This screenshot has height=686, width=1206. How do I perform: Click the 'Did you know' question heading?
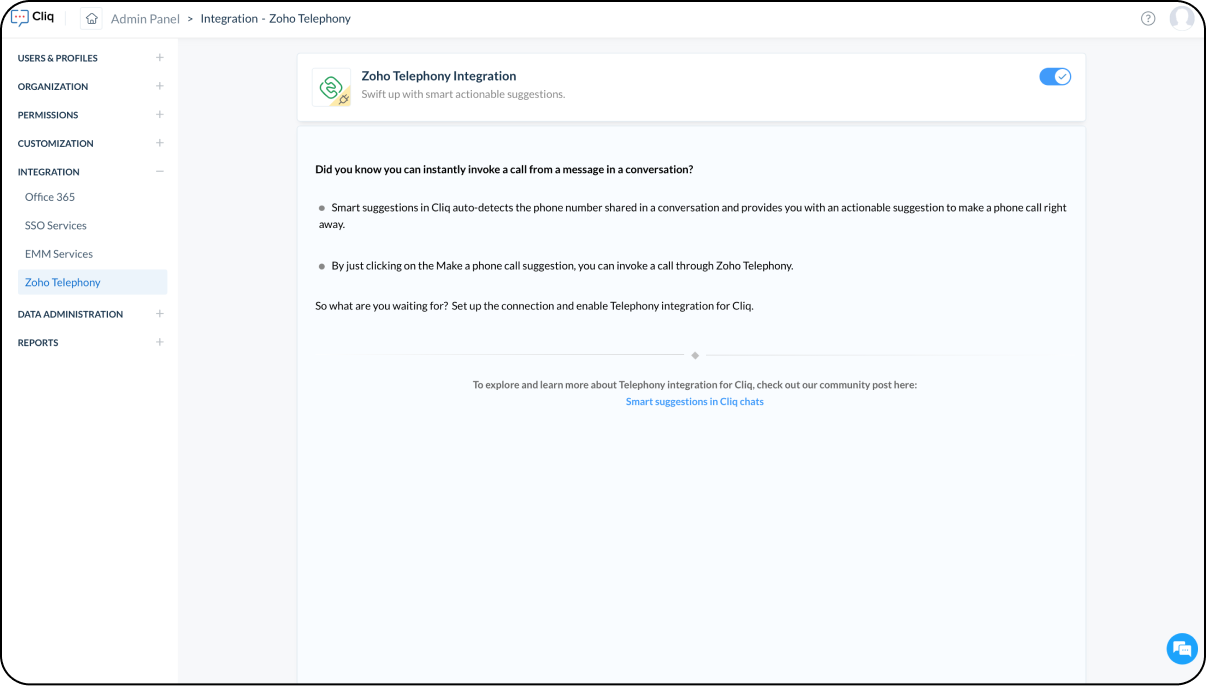tap(504, 169)
